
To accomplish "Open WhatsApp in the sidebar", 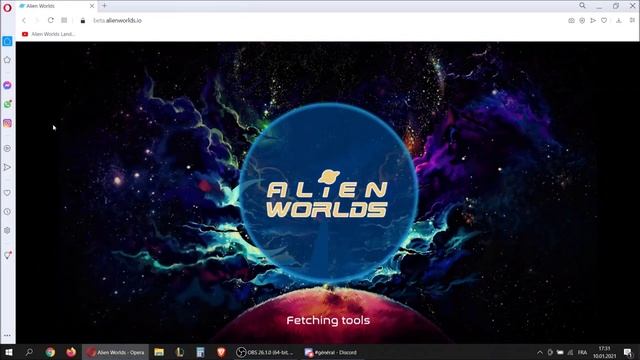I will pos(7,104).
